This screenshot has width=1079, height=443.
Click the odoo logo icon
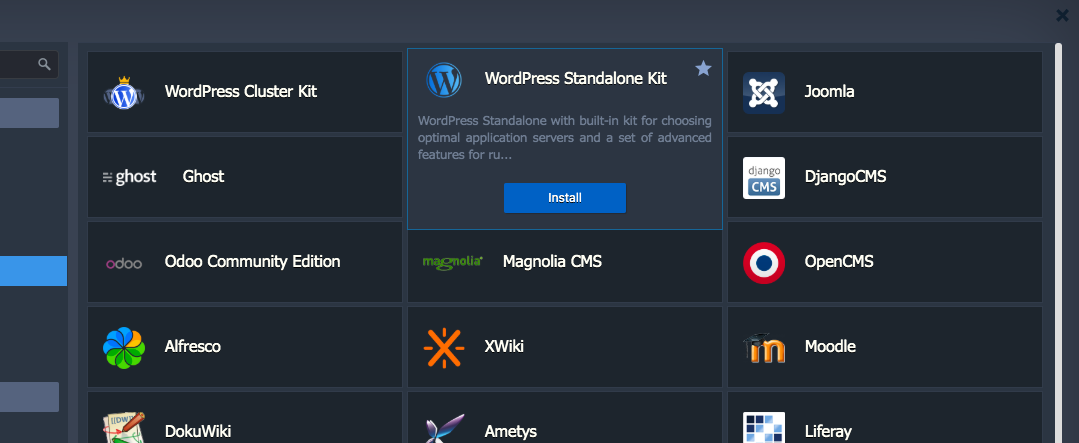click(x=124, y=263)
